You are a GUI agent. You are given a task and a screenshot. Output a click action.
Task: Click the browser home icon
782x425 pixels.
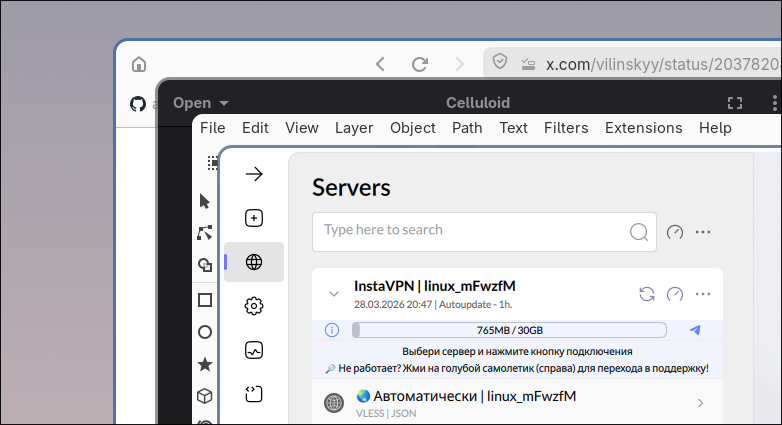tap(139, 64)
